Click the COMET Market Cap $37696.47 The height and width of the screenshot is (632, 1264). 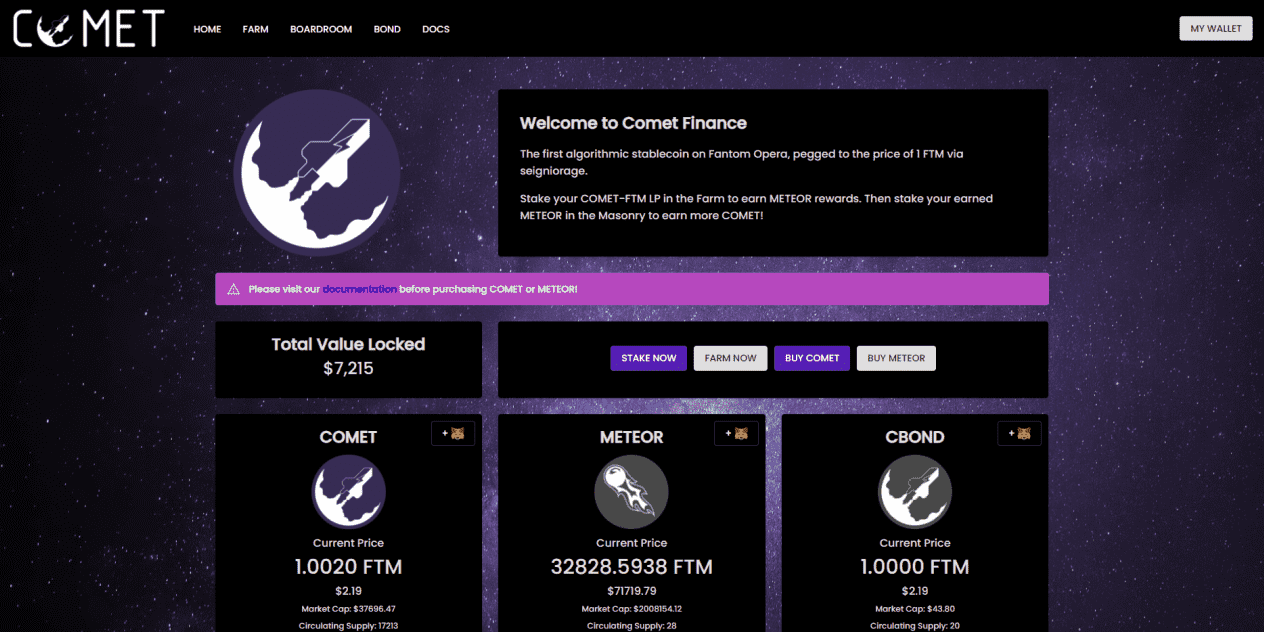348,608
